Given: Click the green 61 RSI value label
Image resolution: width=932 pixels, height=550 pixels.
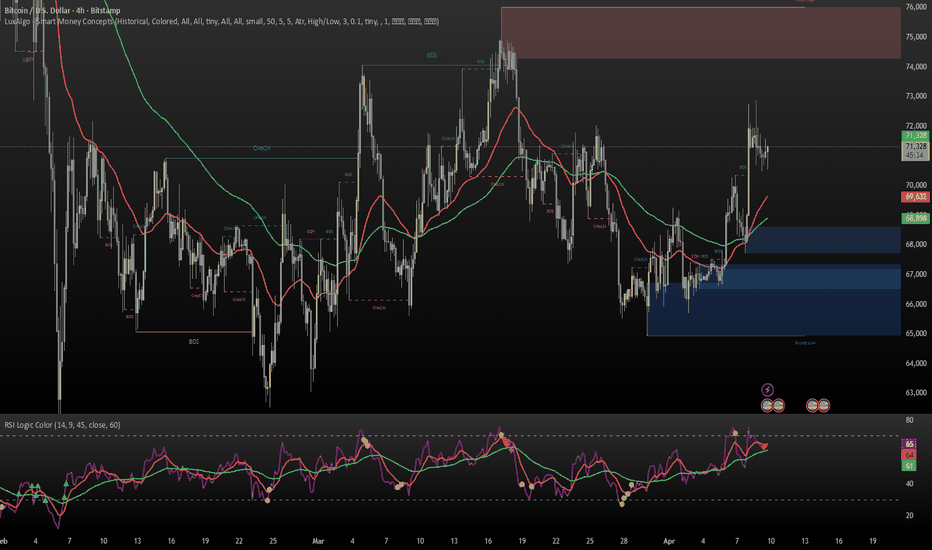Looking at the screenshot, I should pos(909,466).
